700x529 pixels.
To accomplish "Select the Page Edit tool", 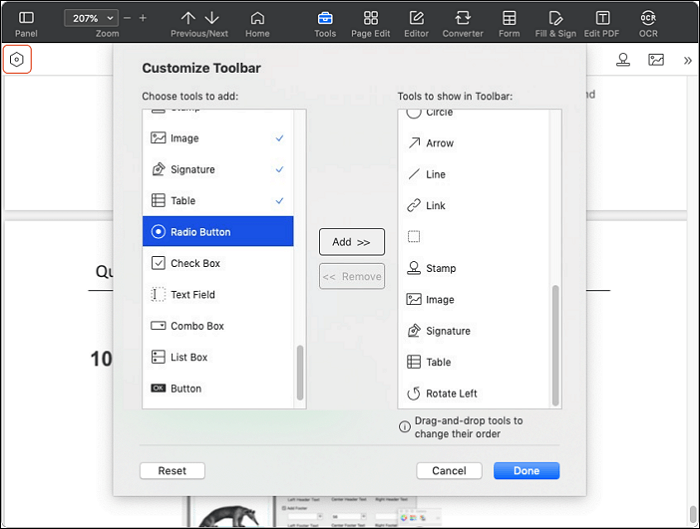I will click(x=371, y=22).
